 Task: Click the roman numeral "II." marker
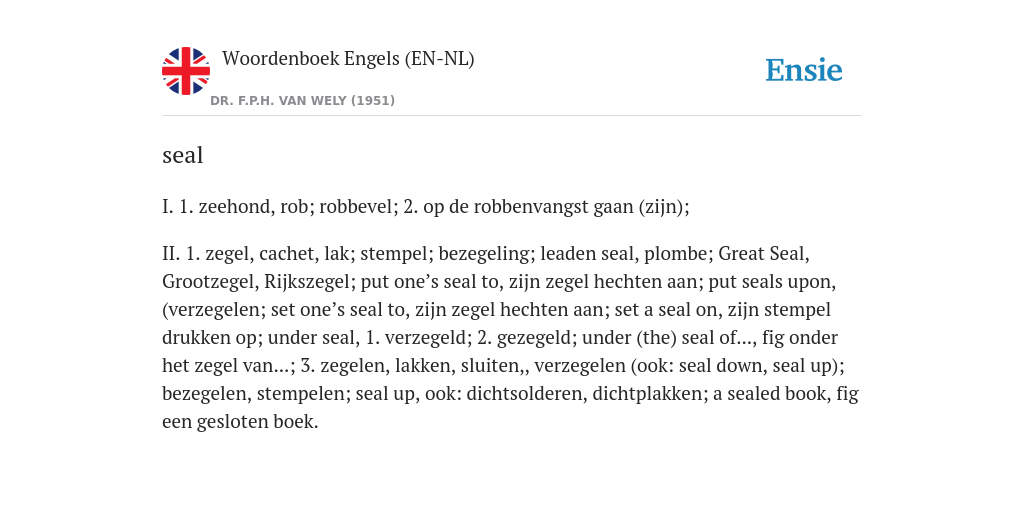[171, 253]
